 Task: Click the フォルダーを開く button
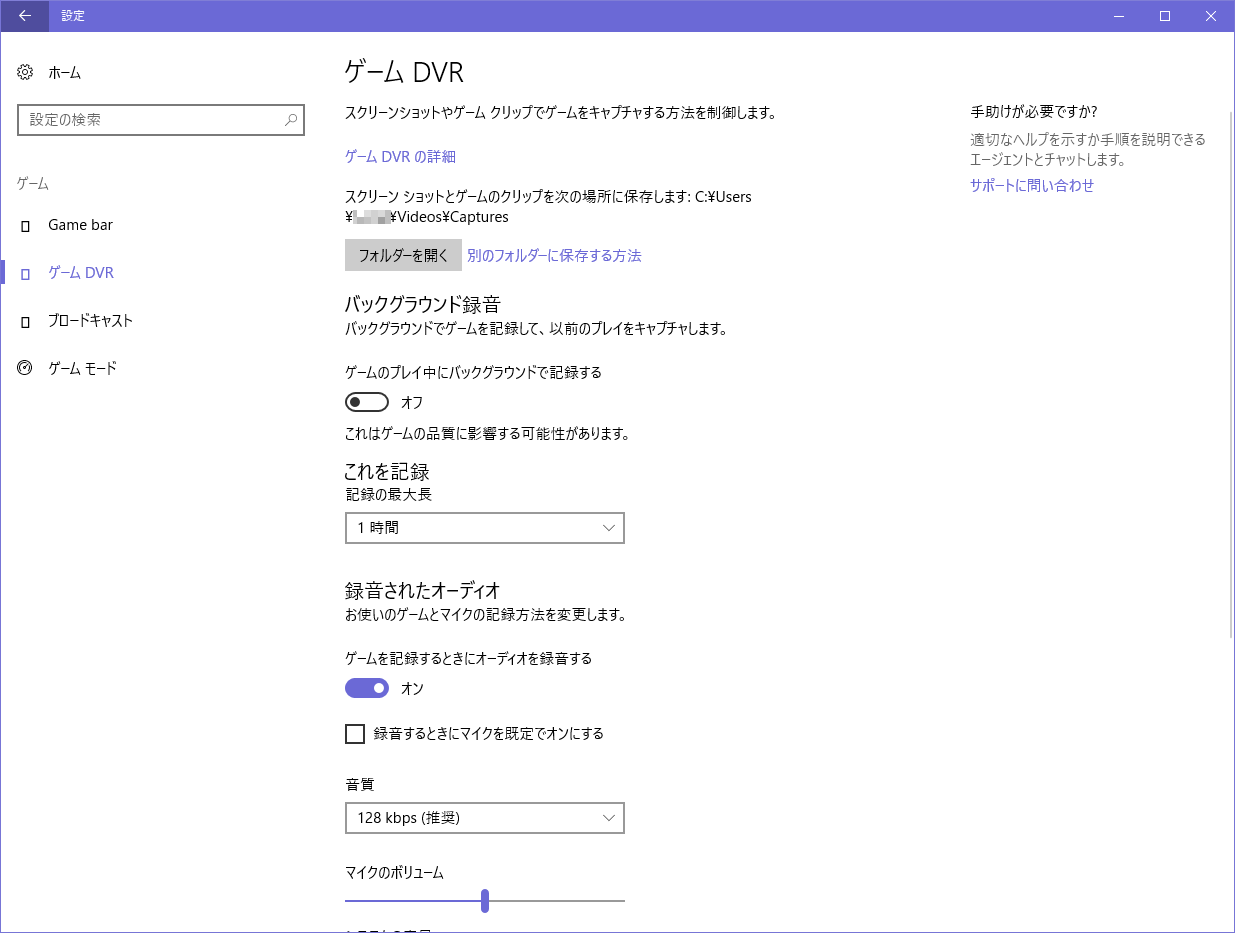pos(403,255)
